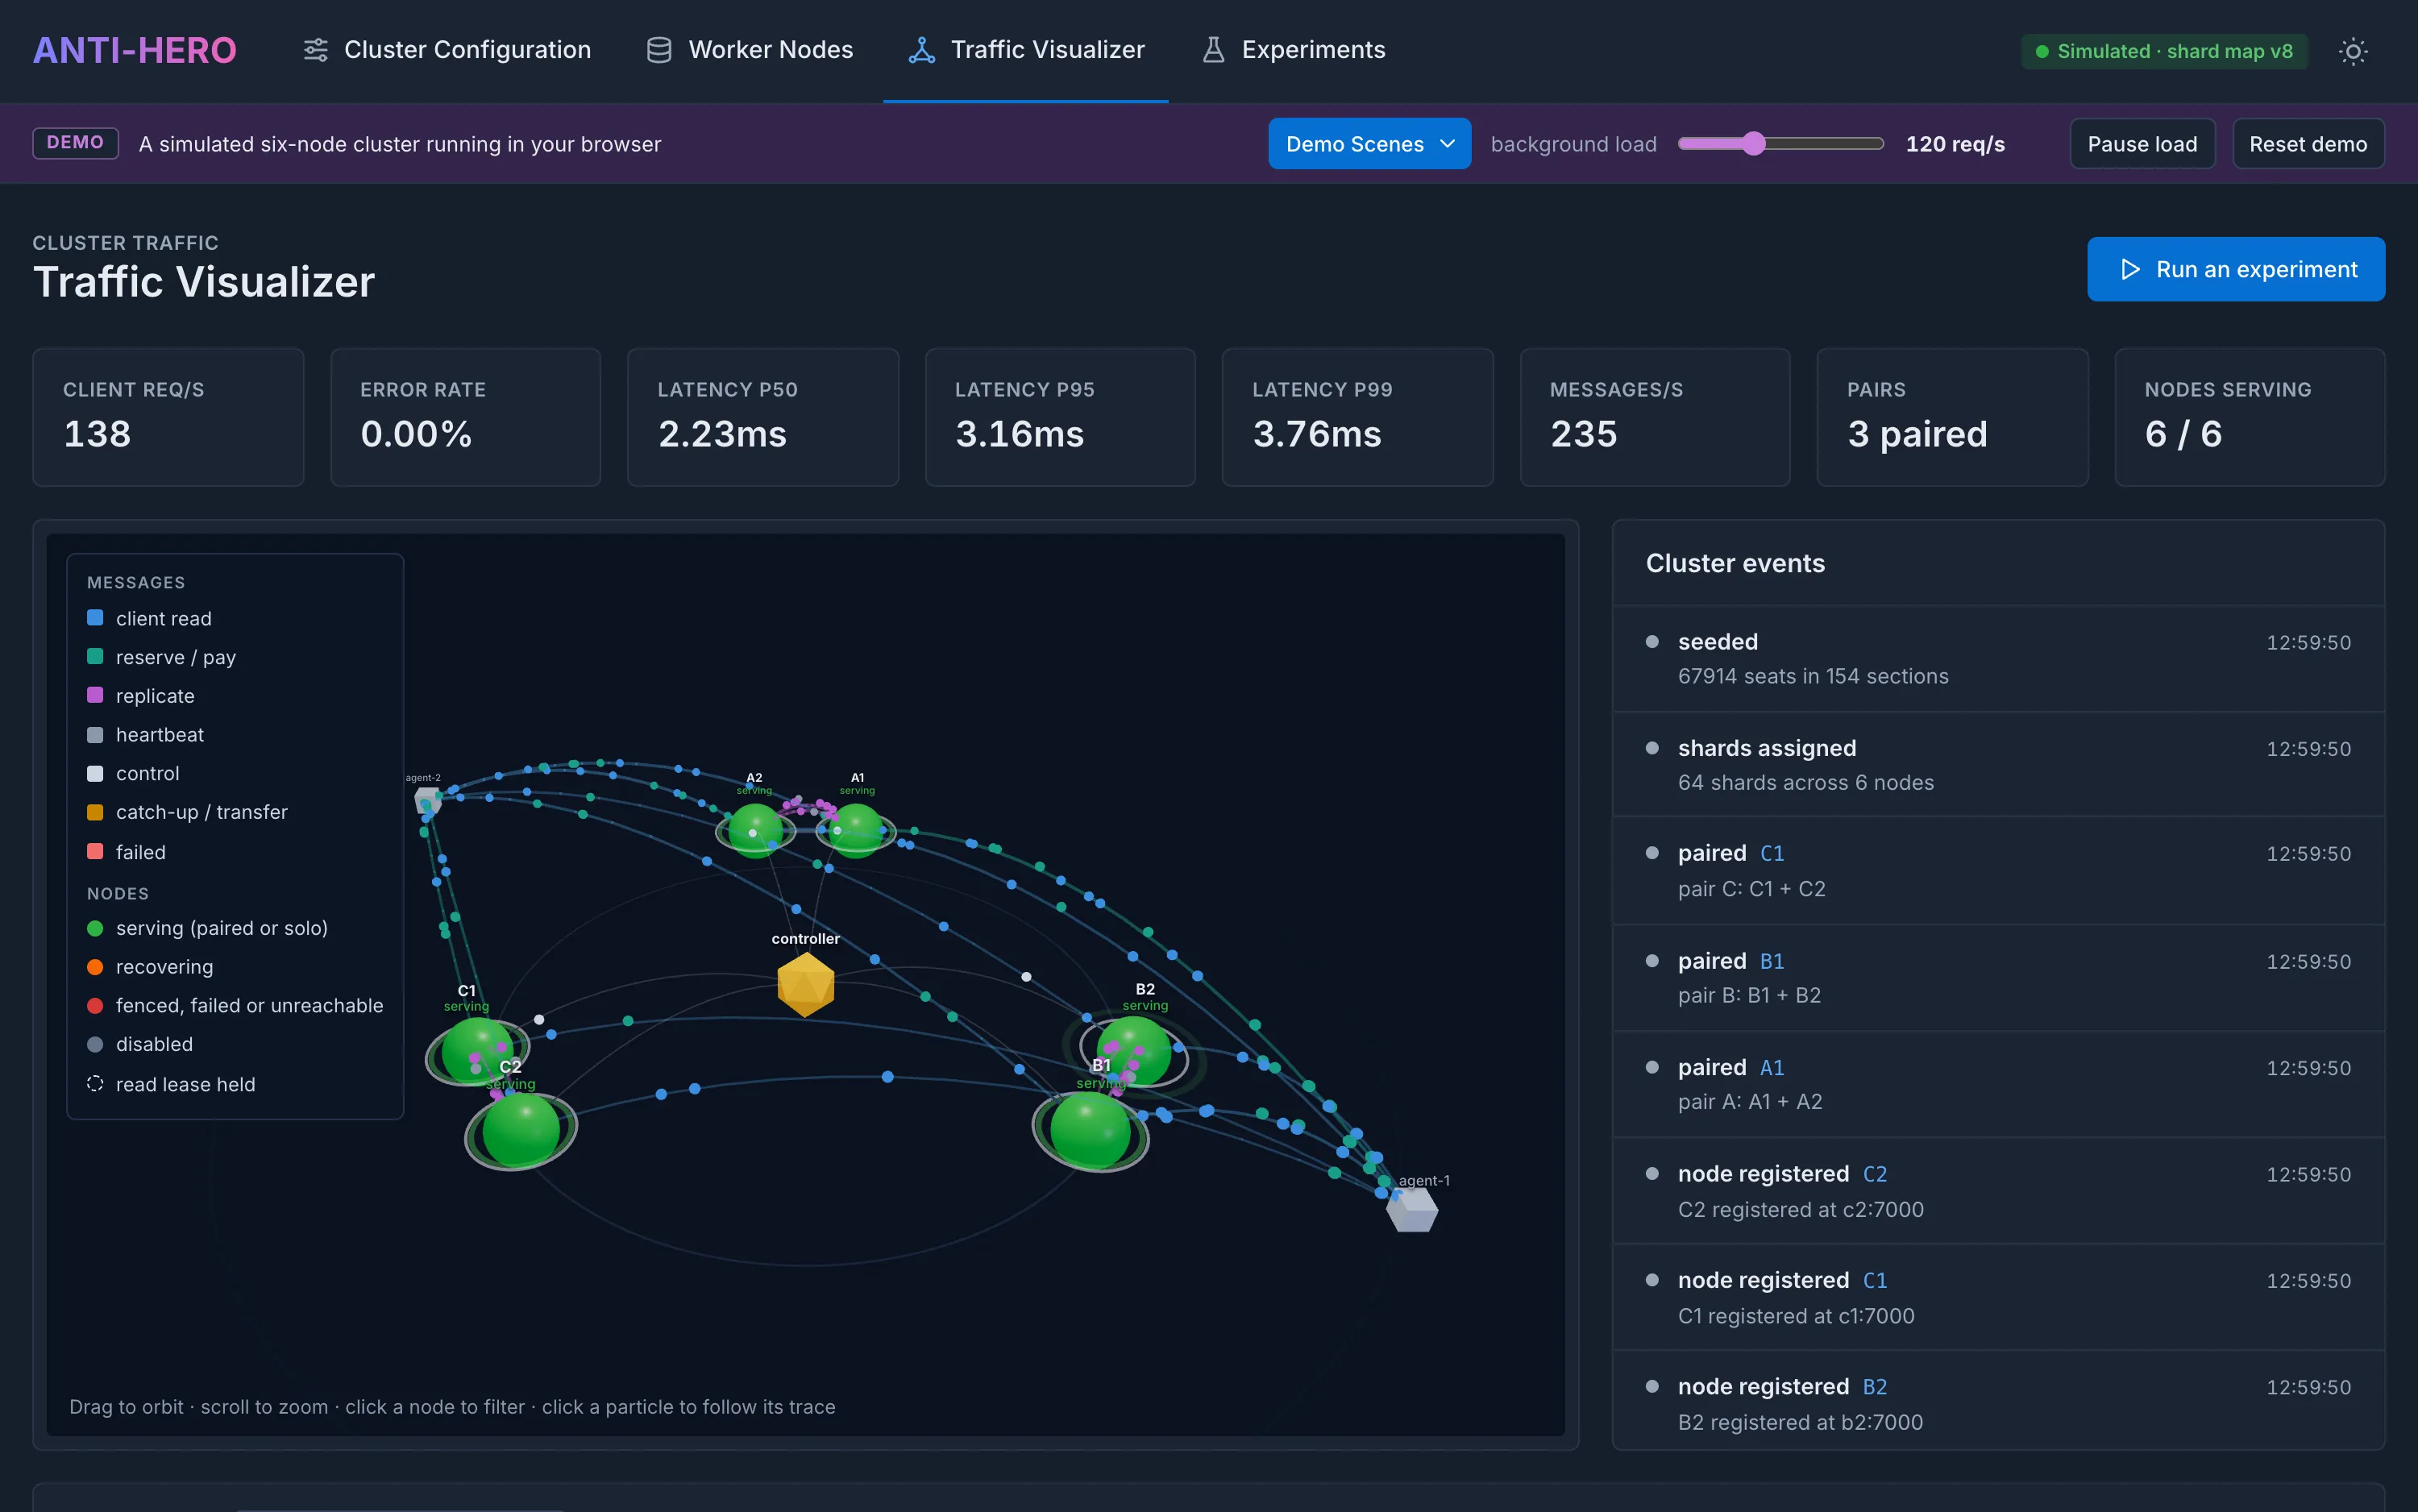
Task: Click the PAIRS 3 paired card
Action: click(x=1952, y=417)
